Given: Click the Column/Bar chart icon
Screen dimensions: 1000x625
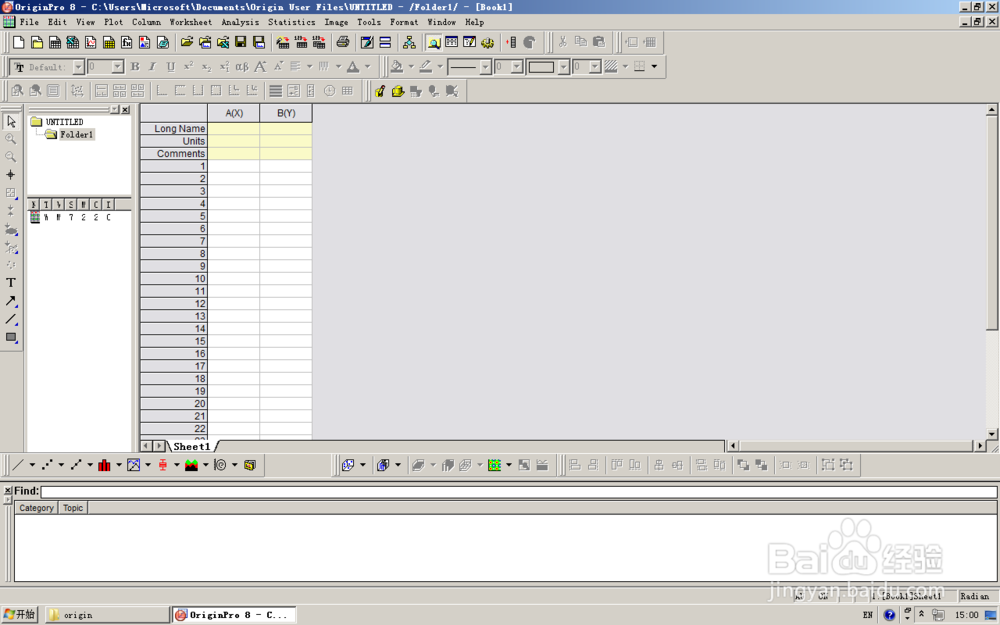Looking at the screenshot, I should click(x=105, y=465).
